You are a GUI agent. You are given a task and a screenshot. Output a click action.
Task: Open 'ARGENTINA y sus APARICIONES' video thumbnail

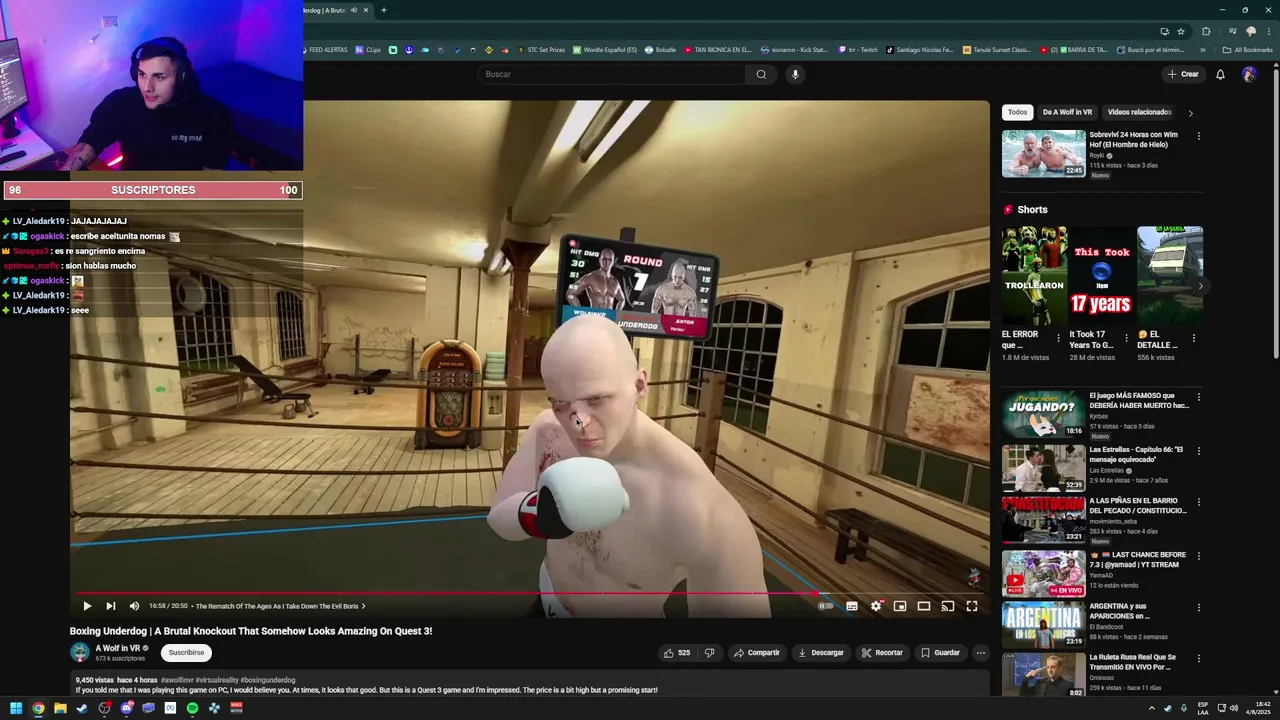[x=1044, y=624]
